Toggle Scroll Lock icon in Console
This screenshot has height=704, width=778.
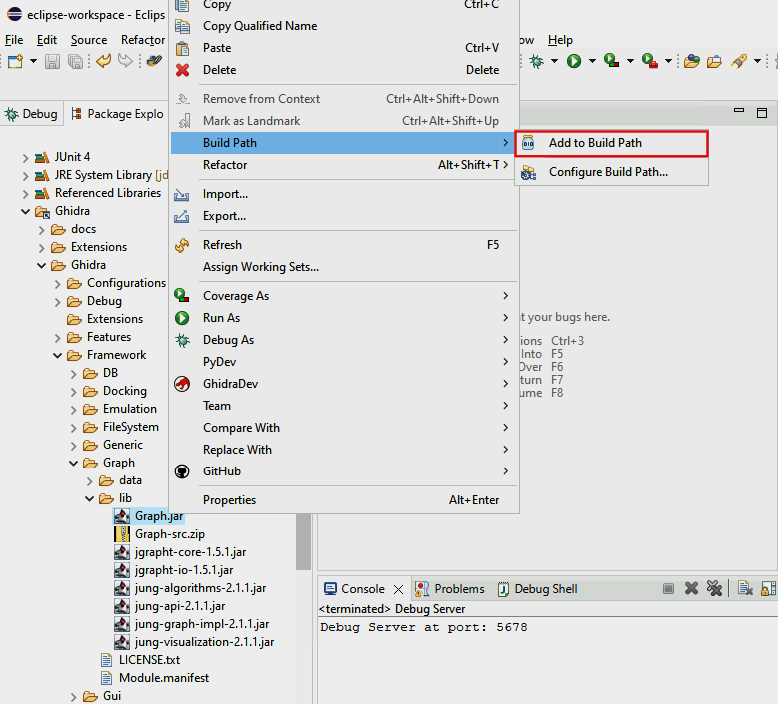768,588
